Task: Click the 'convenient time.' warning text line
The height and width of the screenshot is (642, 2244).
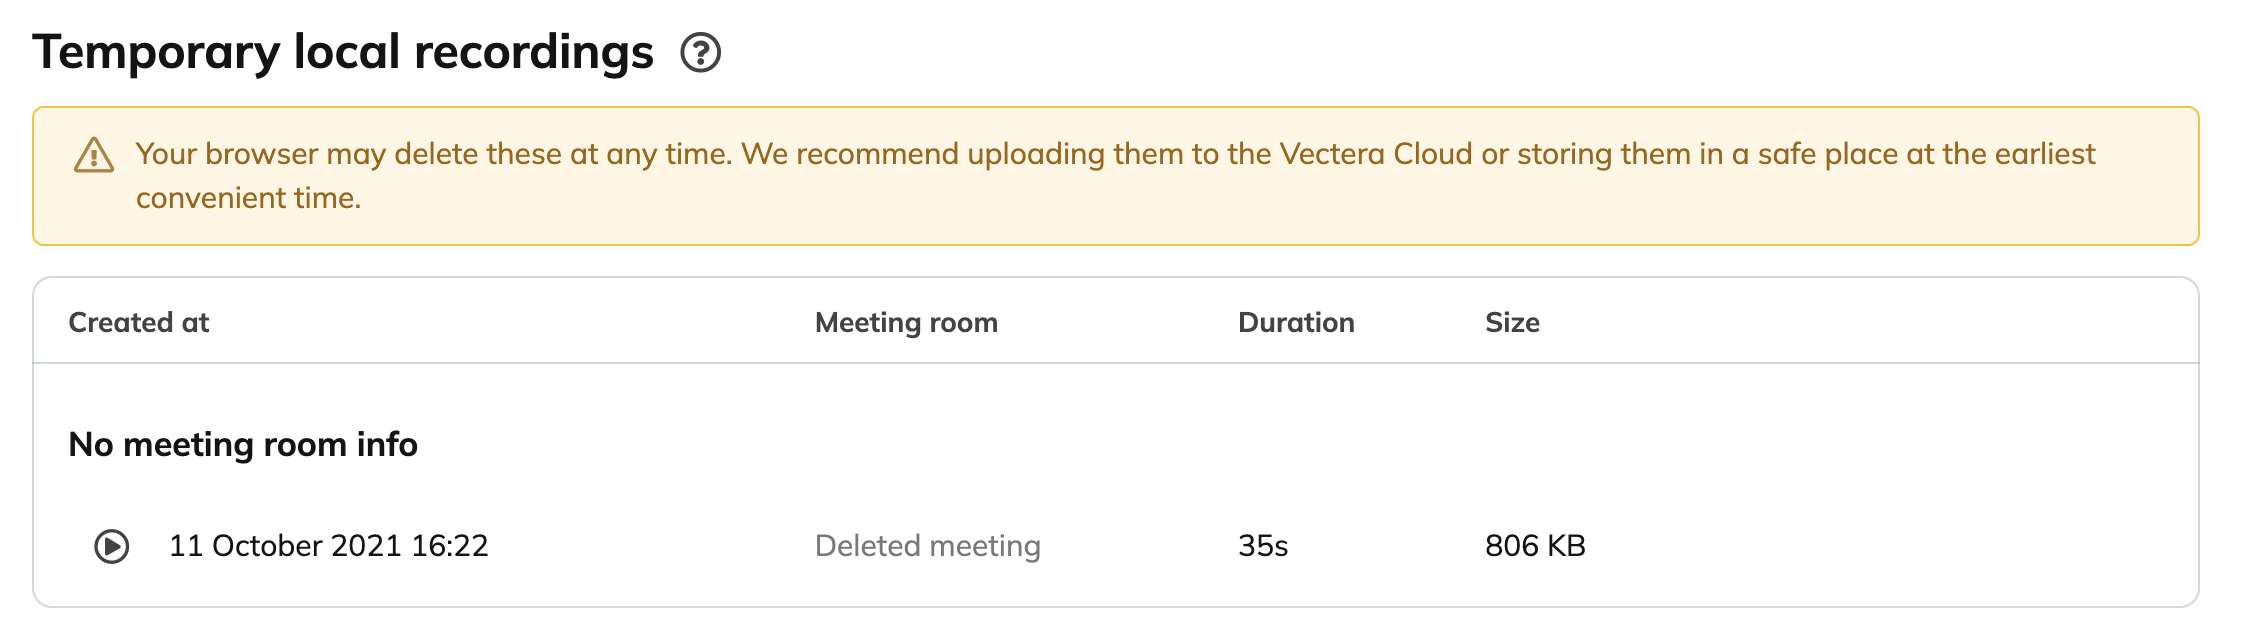Action: (x=248, y=198)
